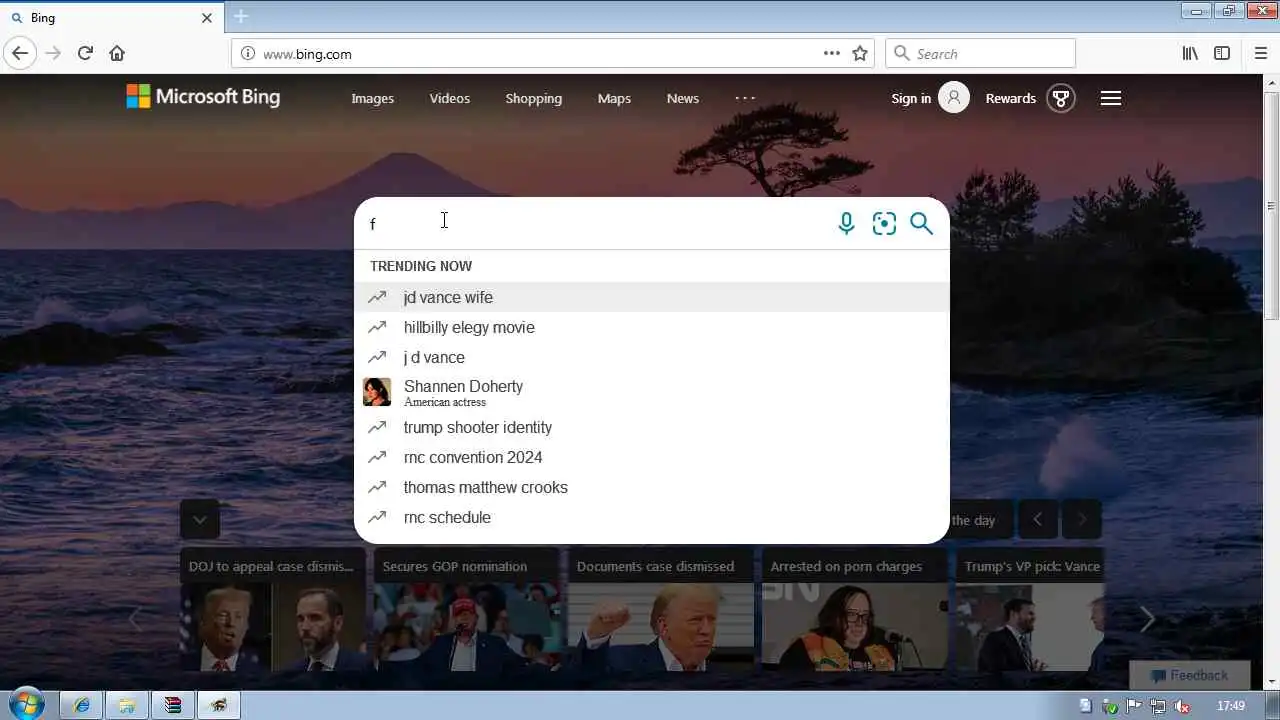This screenshot has height=720, width=1280.
Task: Select suggestion 'jd vance wife'
Action: point(651,297)
